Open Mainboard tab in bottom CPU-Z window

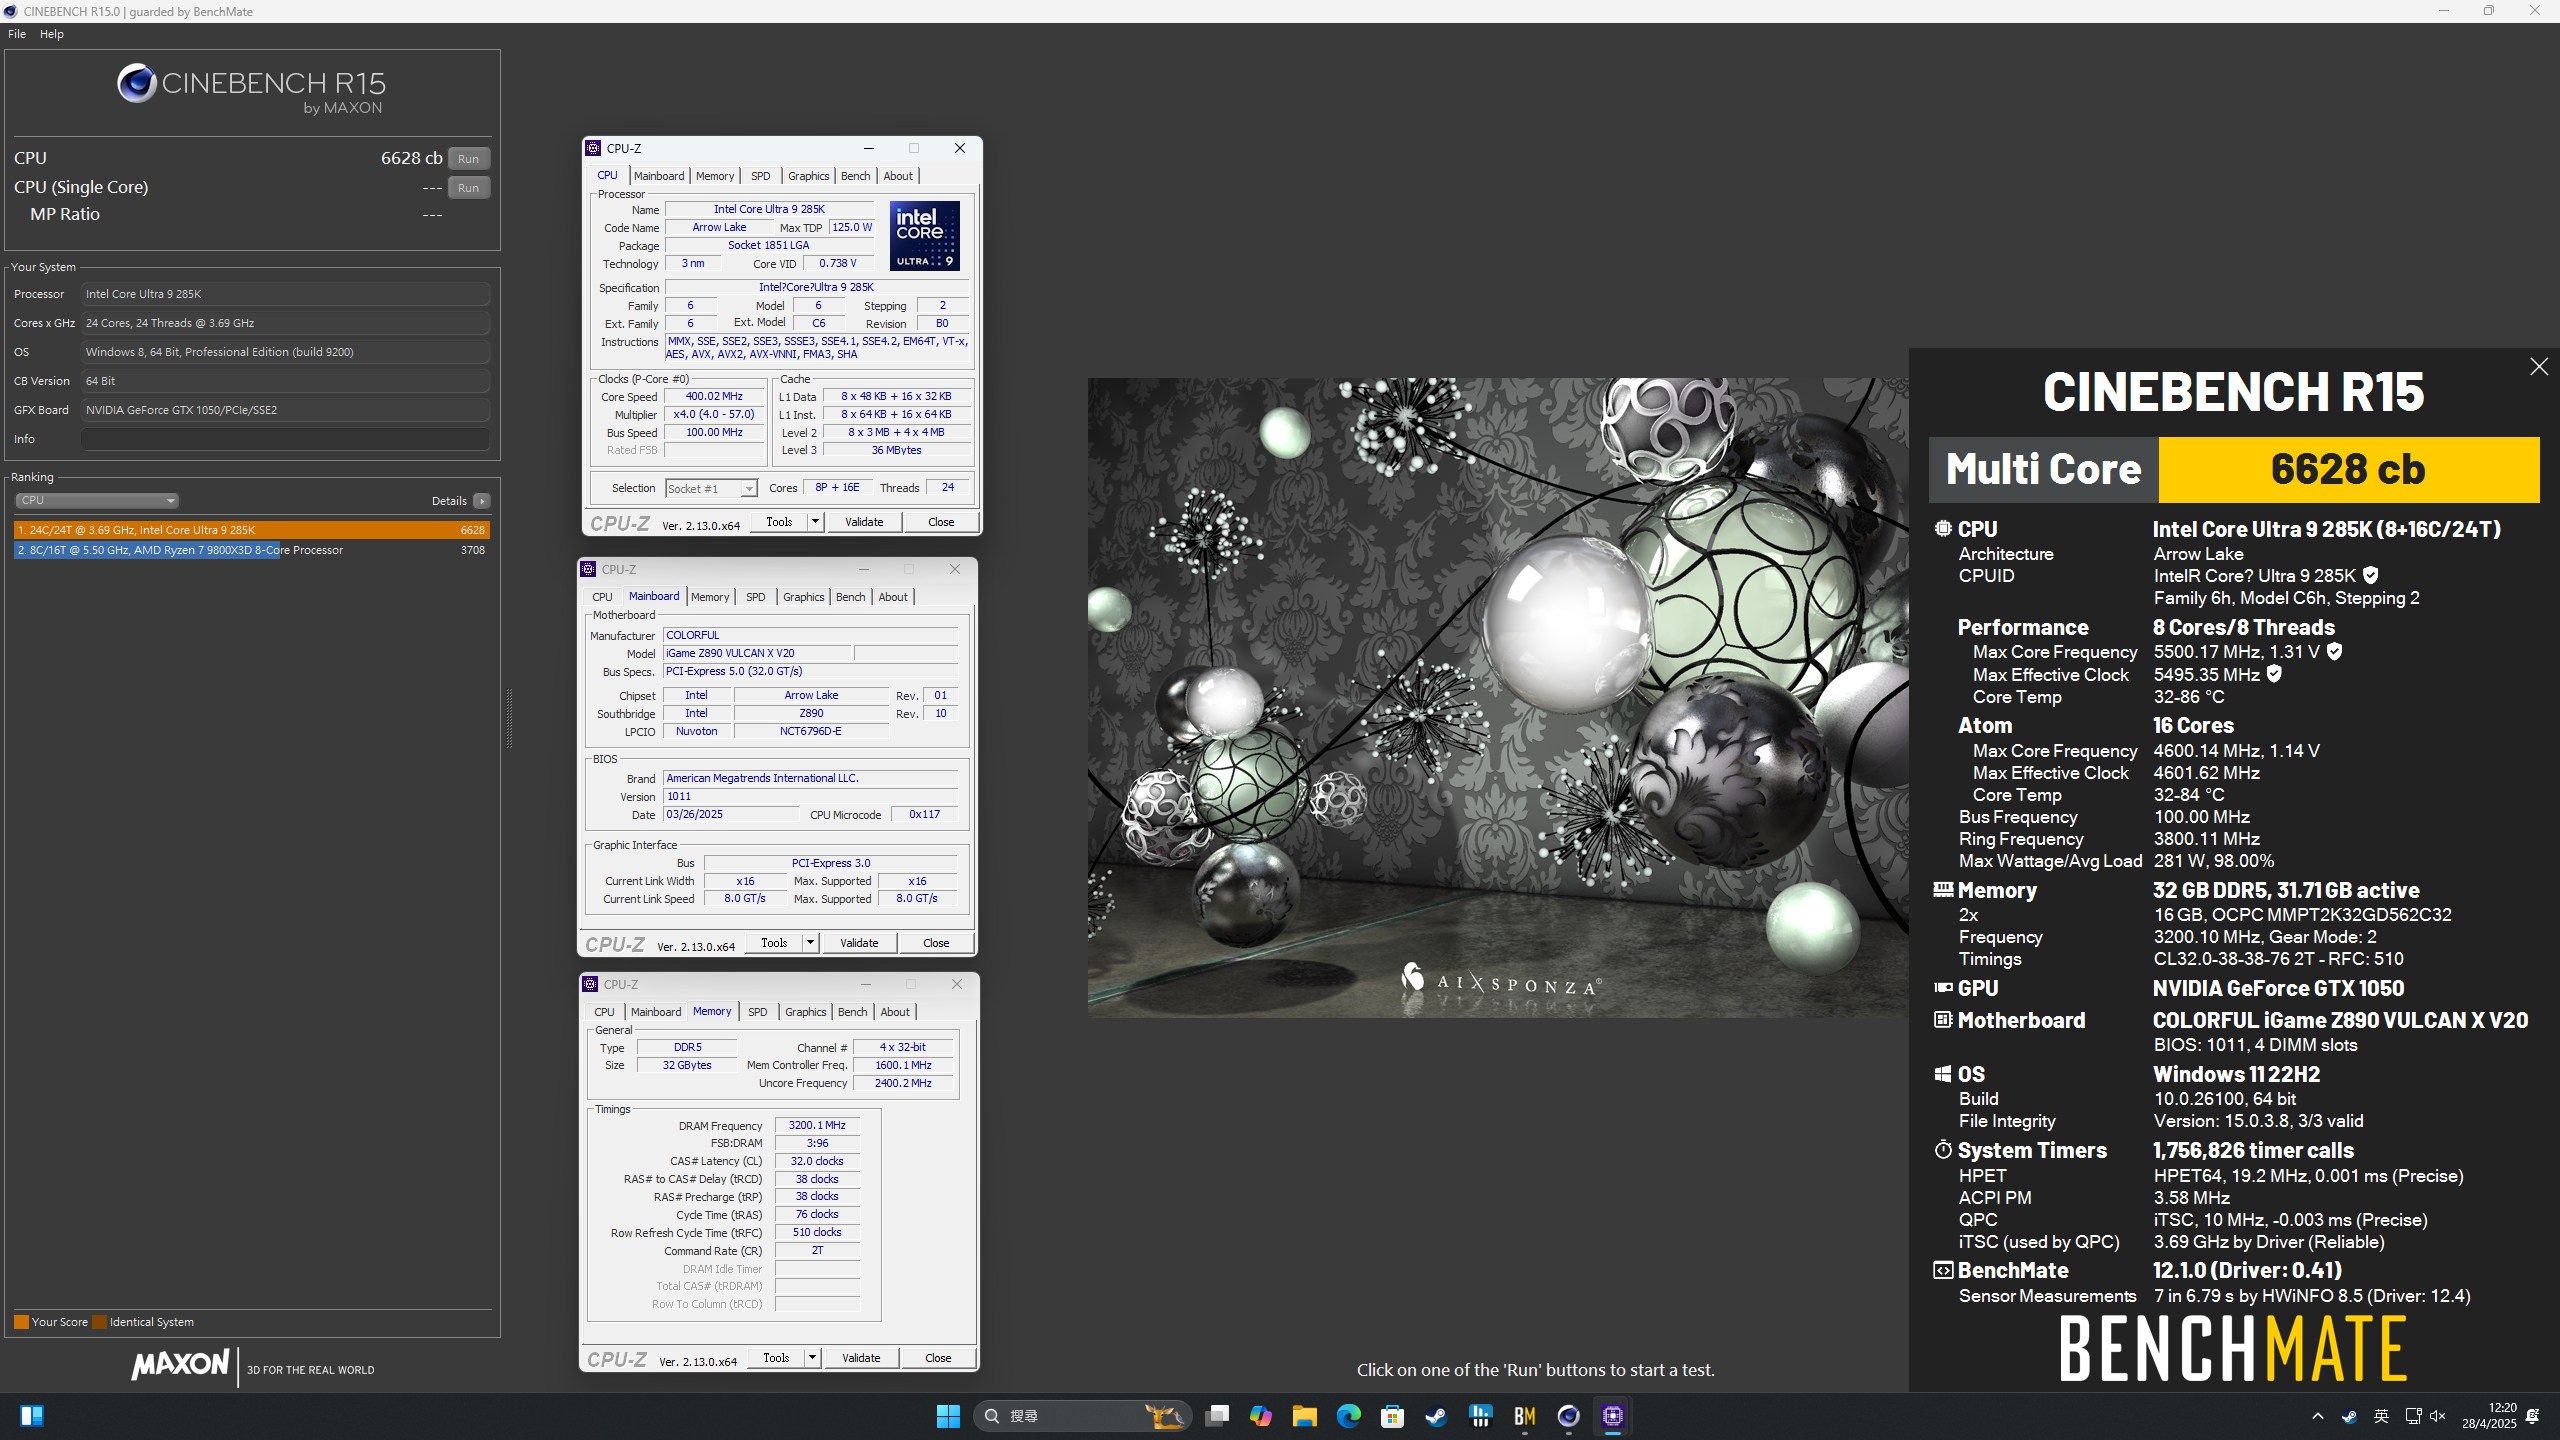(x=656, y=1012)
